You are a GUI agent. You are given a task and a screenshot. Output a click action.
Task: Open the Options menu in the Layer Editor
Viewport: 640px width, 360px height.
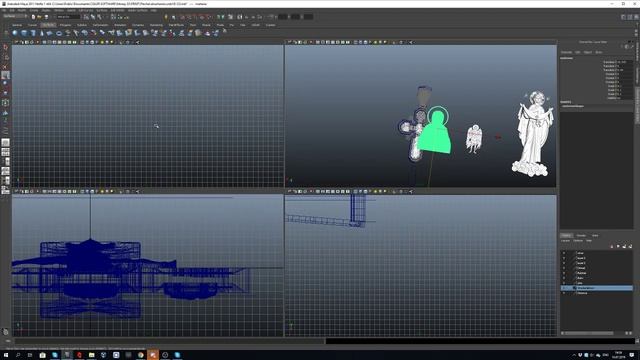click(578, 241)
